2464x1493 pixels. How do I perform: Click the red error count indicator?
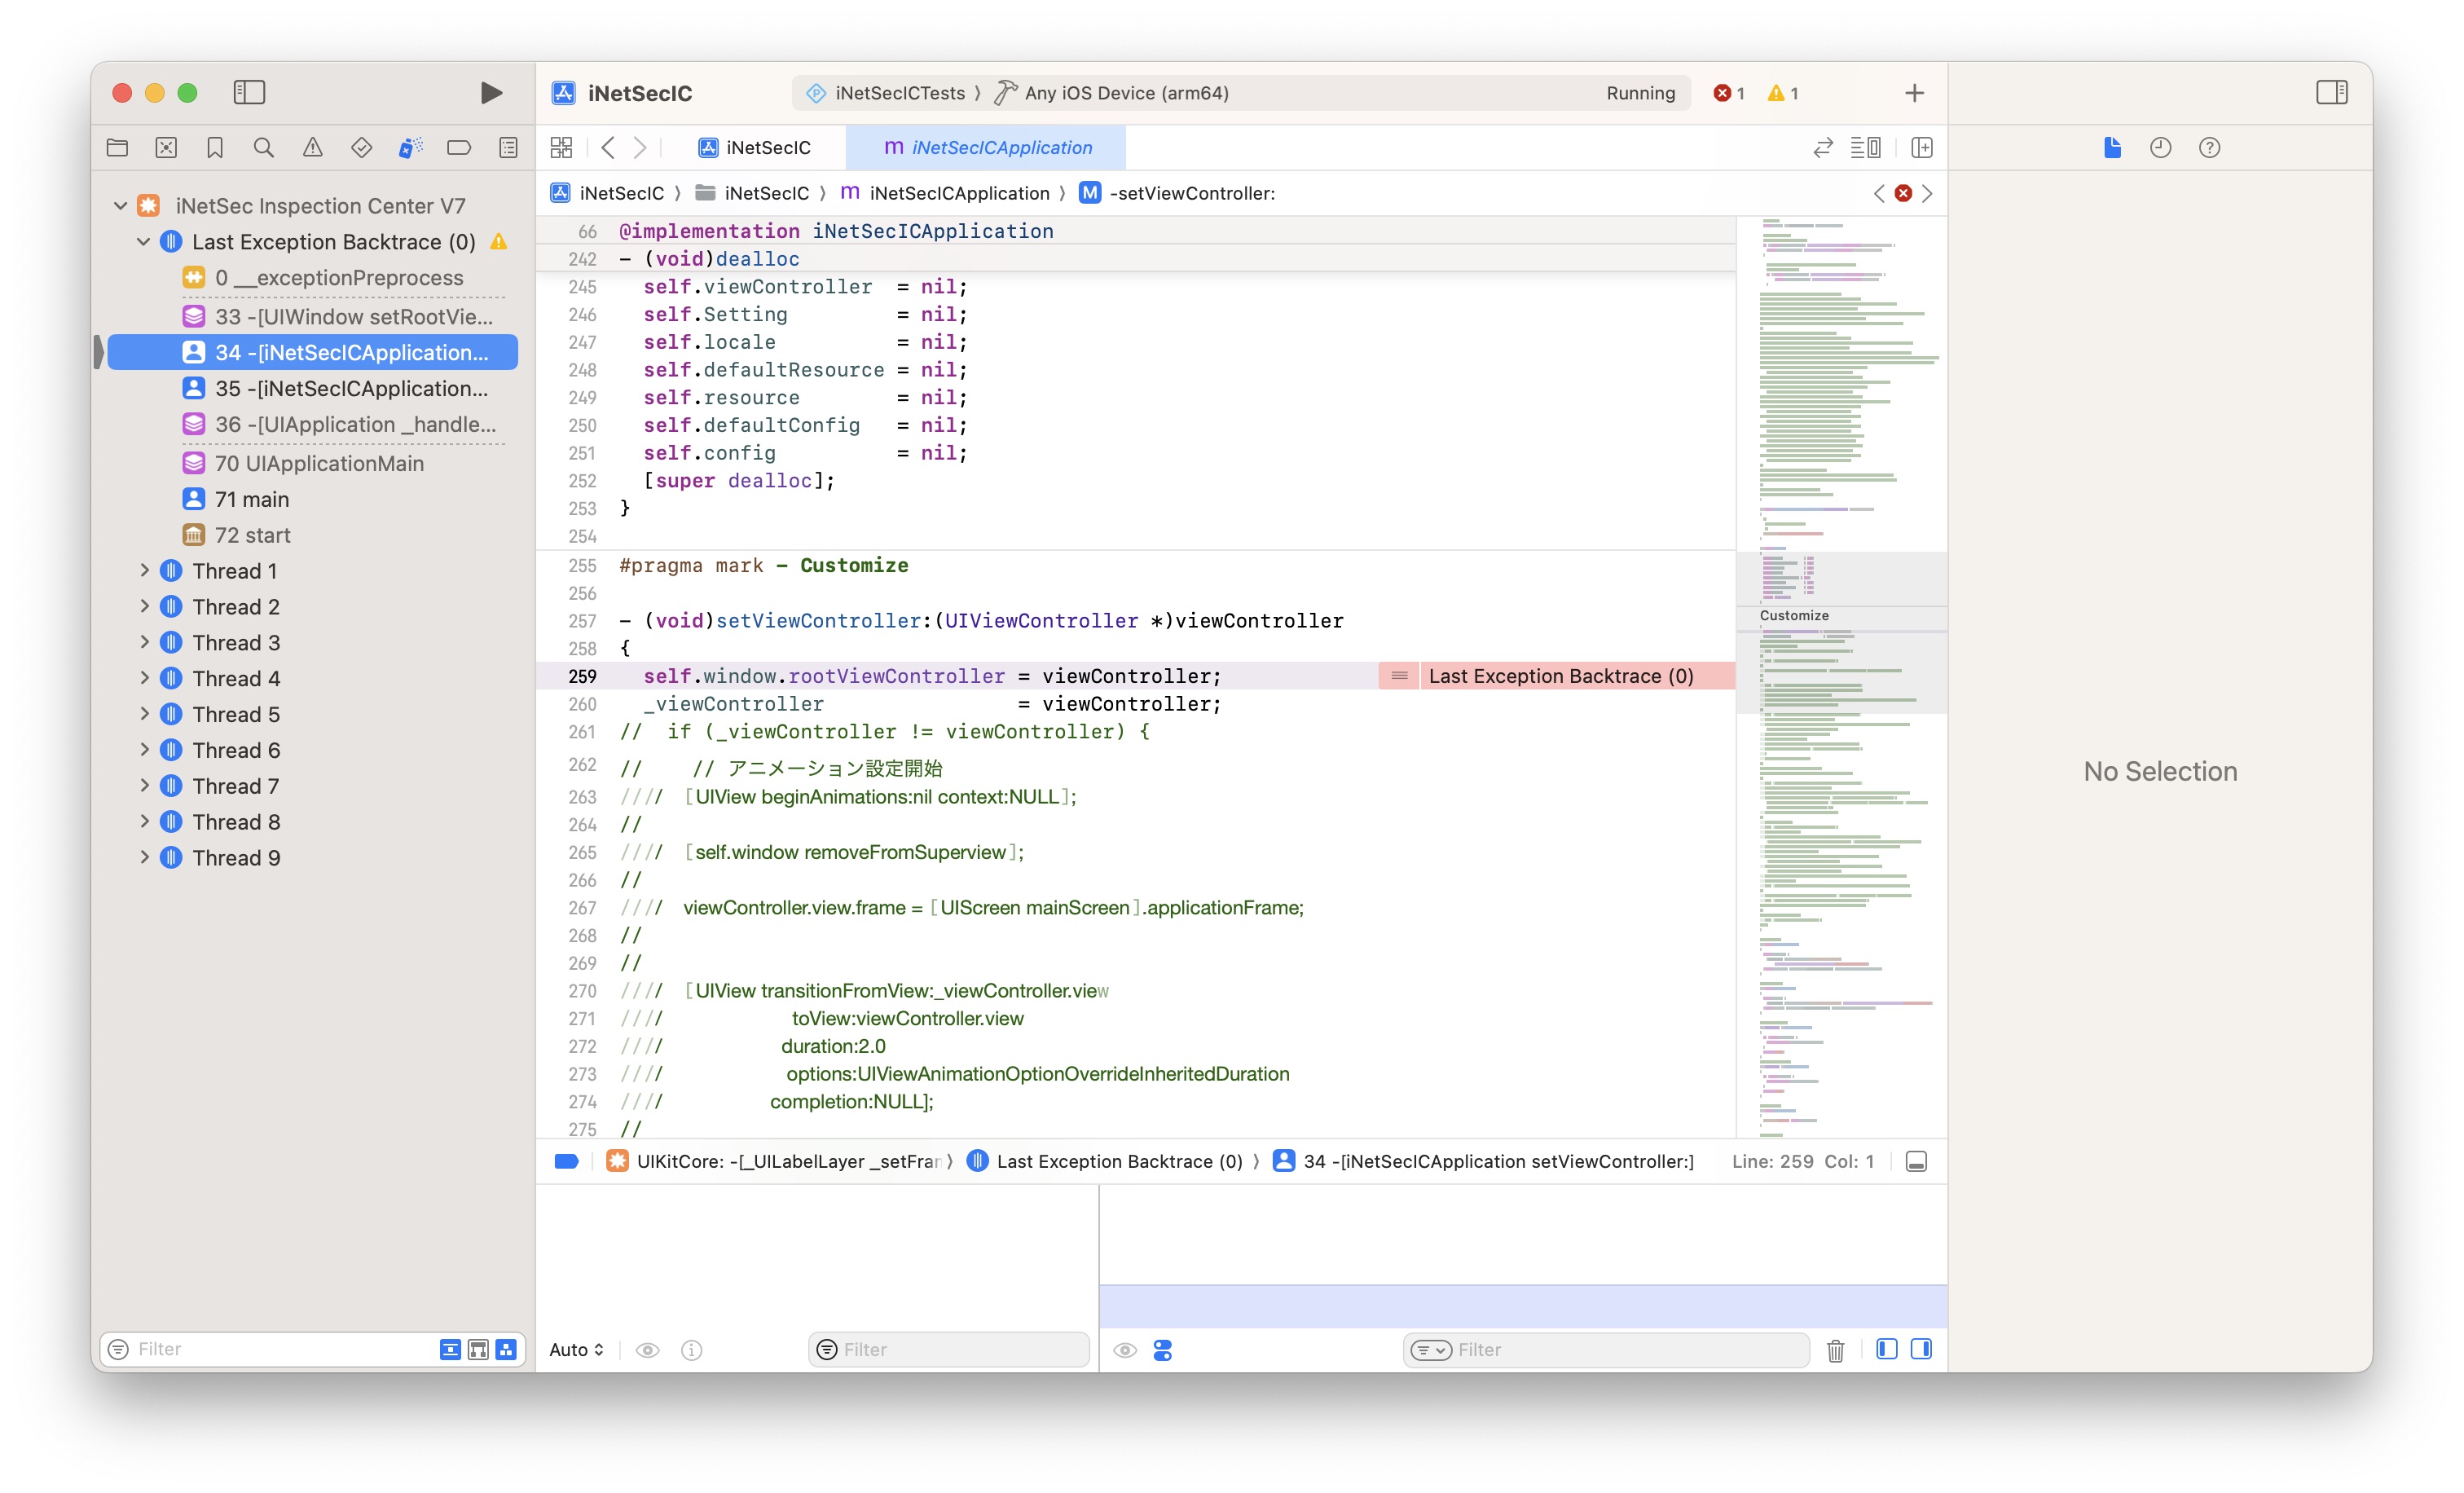tap(1728, 93)
